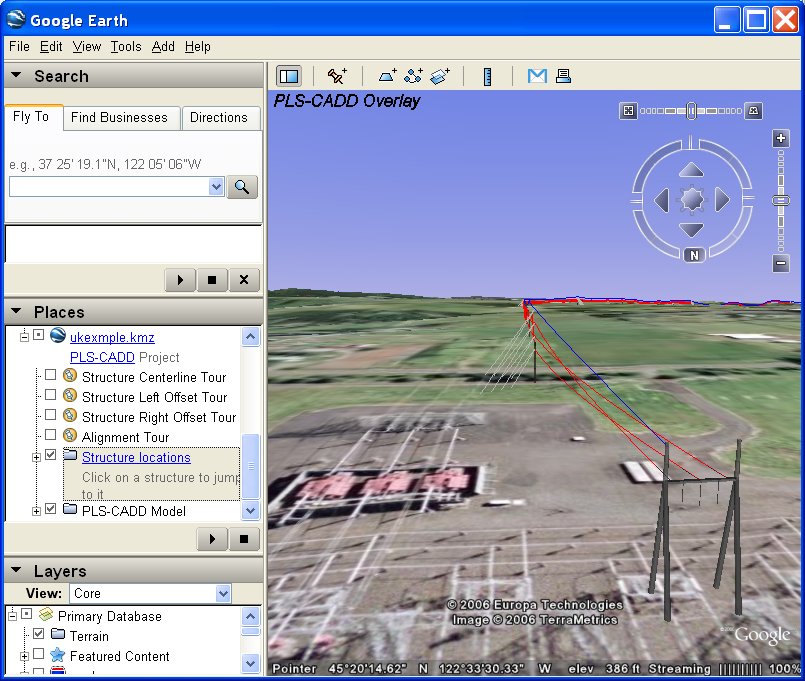This screenshot has width=805, height=681.
Task: Open the Add menu
Action: 163,47
